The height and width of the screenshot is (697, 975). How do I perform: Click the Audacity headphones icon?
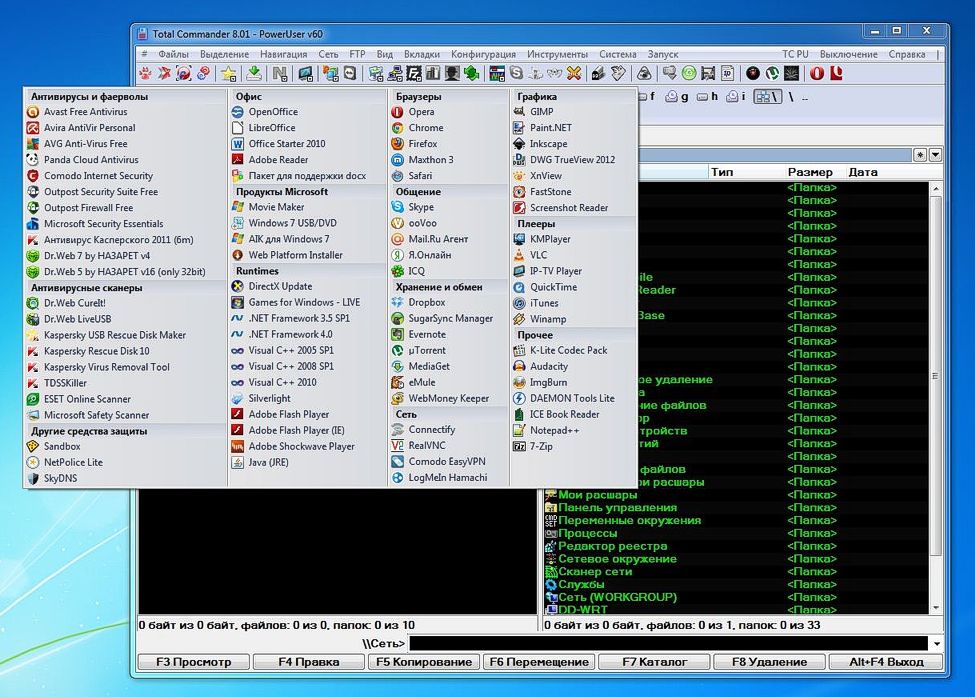tap(519, 366)
